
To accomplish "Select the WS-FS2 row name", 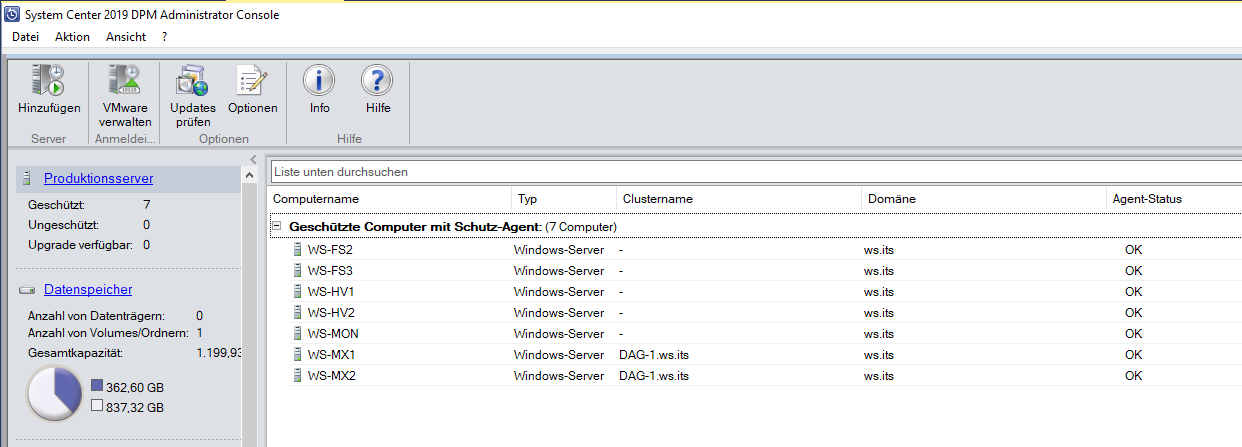I will click(x=330, y=249).
